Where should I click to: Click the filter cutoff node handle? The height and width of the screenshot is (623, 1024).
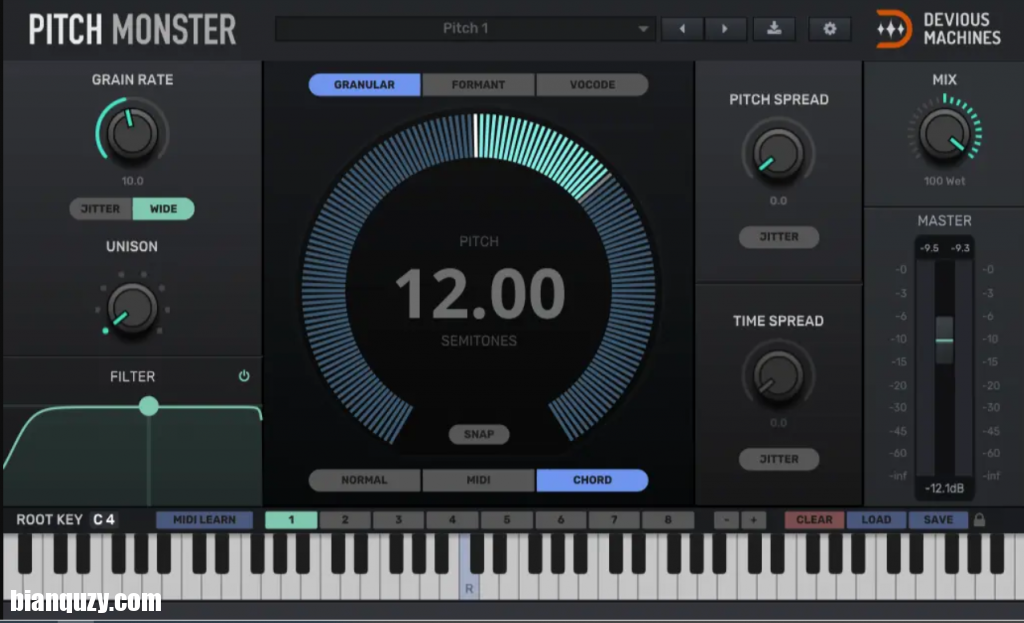click(x=149, y=406)
